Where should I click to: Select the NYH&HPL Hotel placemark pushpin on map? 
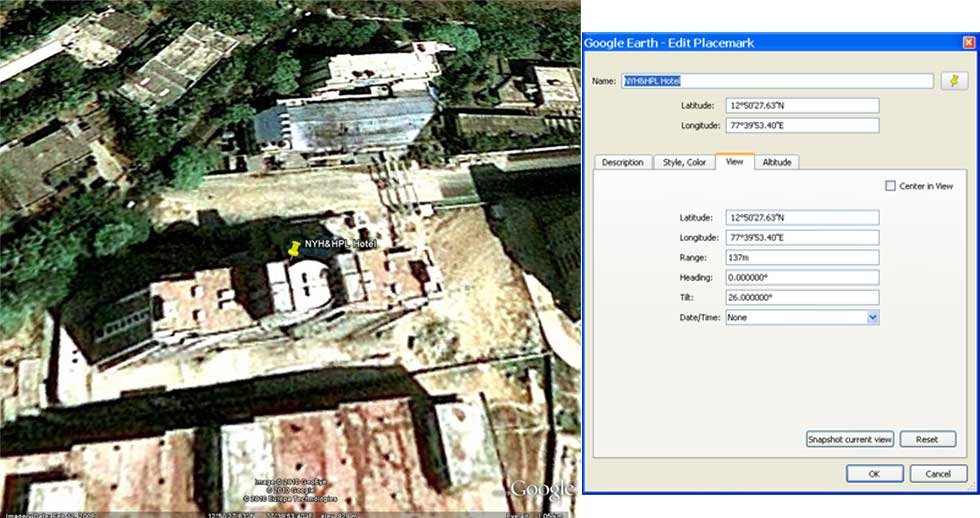pos(294,249)
